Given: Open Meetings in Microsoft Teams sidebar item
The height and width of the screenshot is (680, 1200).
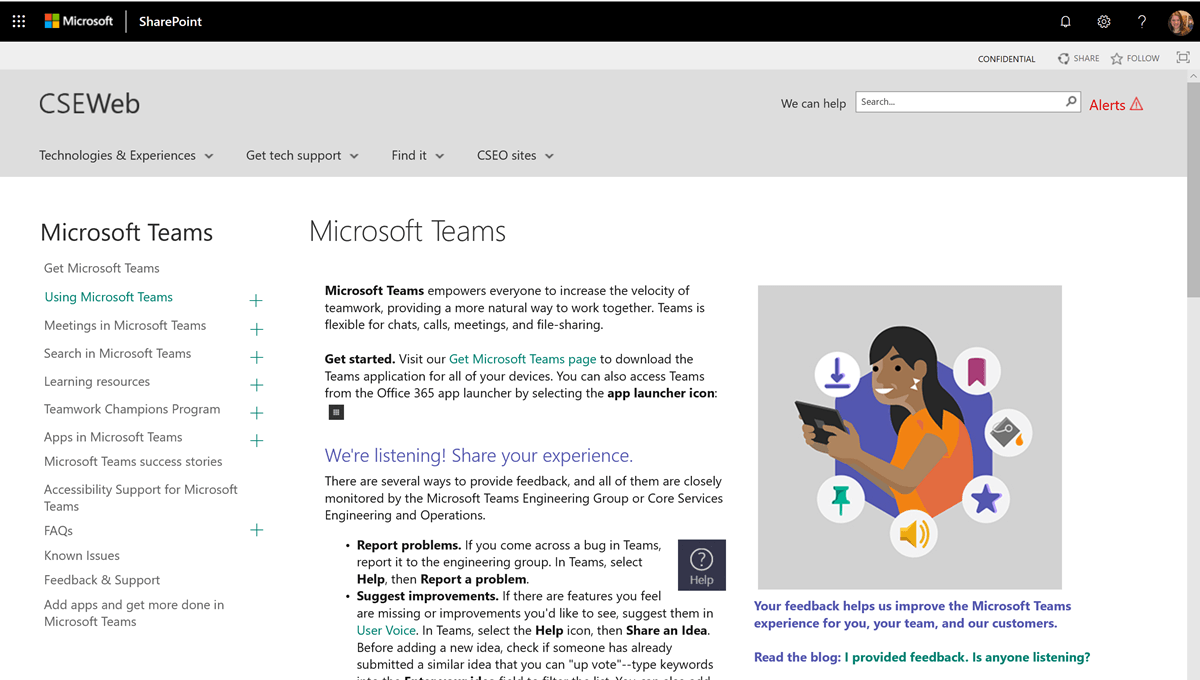Looking at the screenshot, I should pos(125,325).
